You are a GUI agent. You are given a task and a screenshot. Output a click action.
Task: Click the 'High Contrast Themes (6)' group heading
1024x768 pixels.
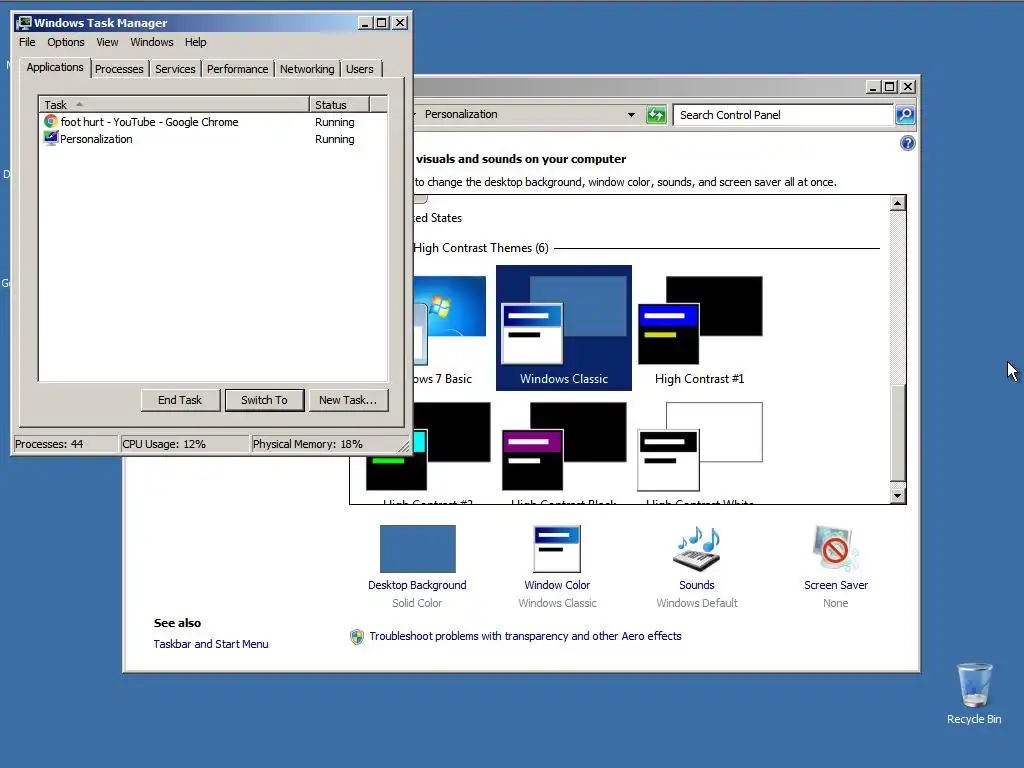[x=481, y=248]
